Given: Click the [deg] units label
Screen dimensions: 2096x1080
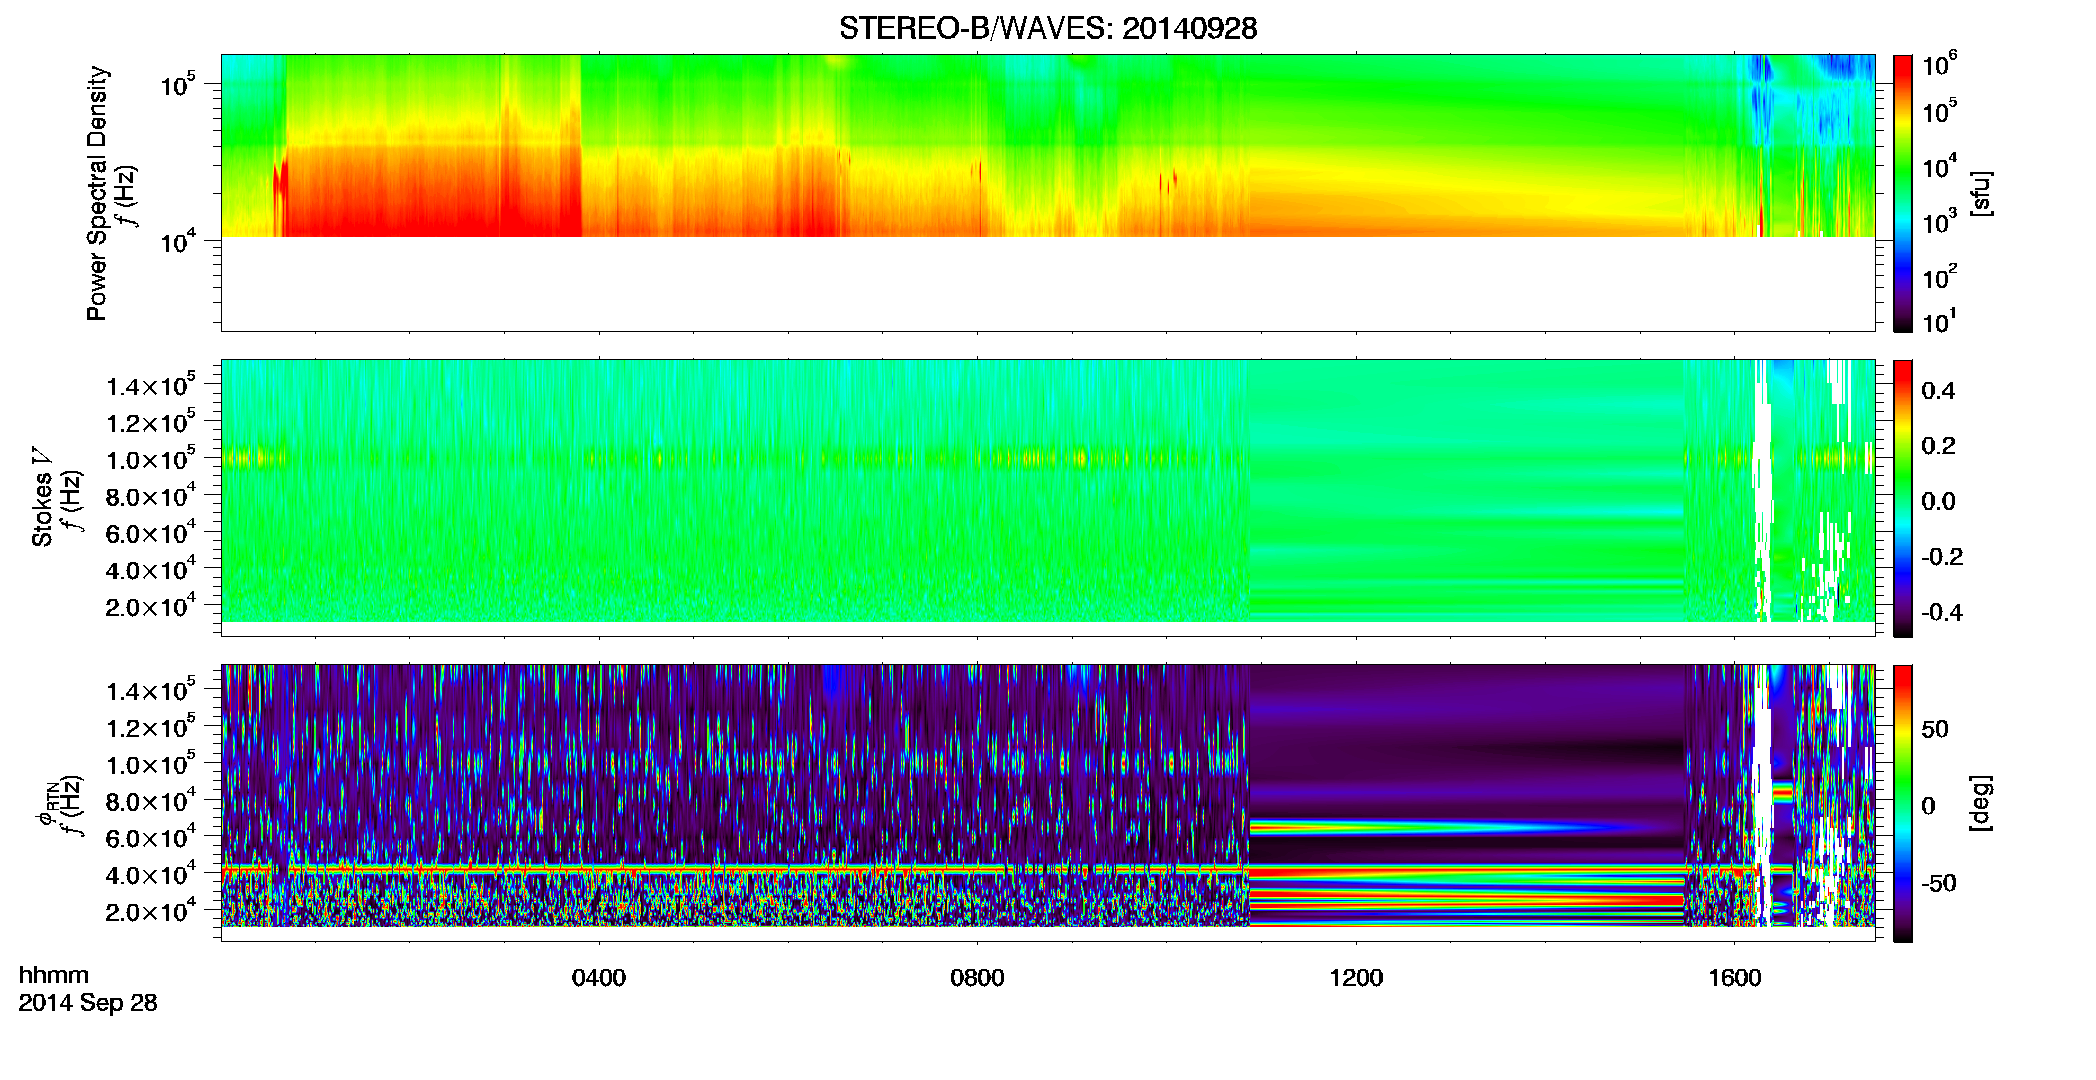Looking at the screenshot, I should [x=1980, y=803].
